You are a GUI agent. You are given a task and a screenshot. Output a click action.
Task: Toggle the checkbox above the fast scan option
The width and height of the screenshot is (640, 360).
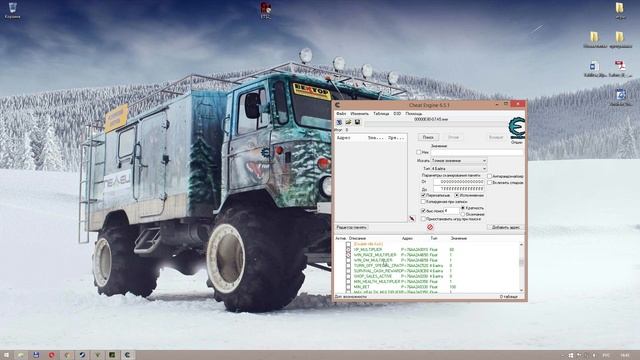point(423,202)
